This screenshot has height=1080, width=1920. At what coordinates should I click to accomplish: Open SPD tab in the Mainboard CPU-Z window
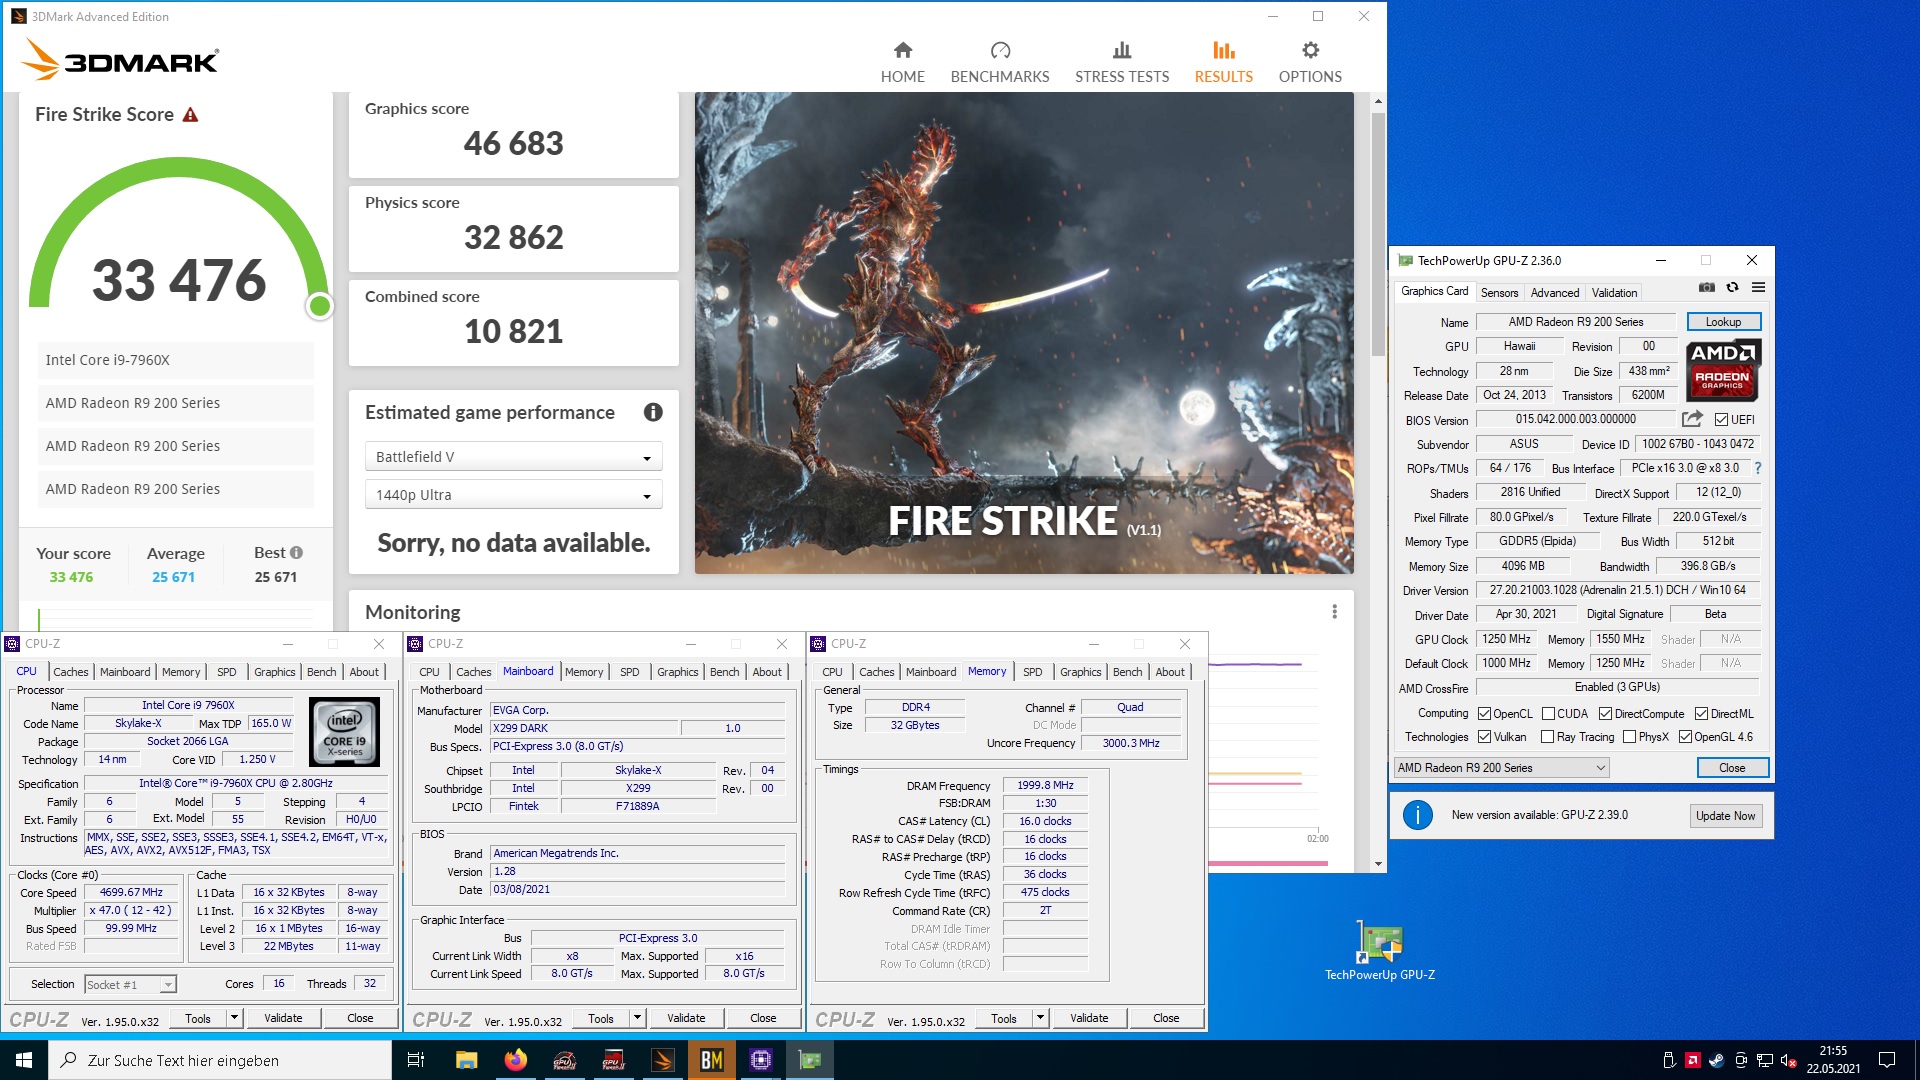pos(629,672)
